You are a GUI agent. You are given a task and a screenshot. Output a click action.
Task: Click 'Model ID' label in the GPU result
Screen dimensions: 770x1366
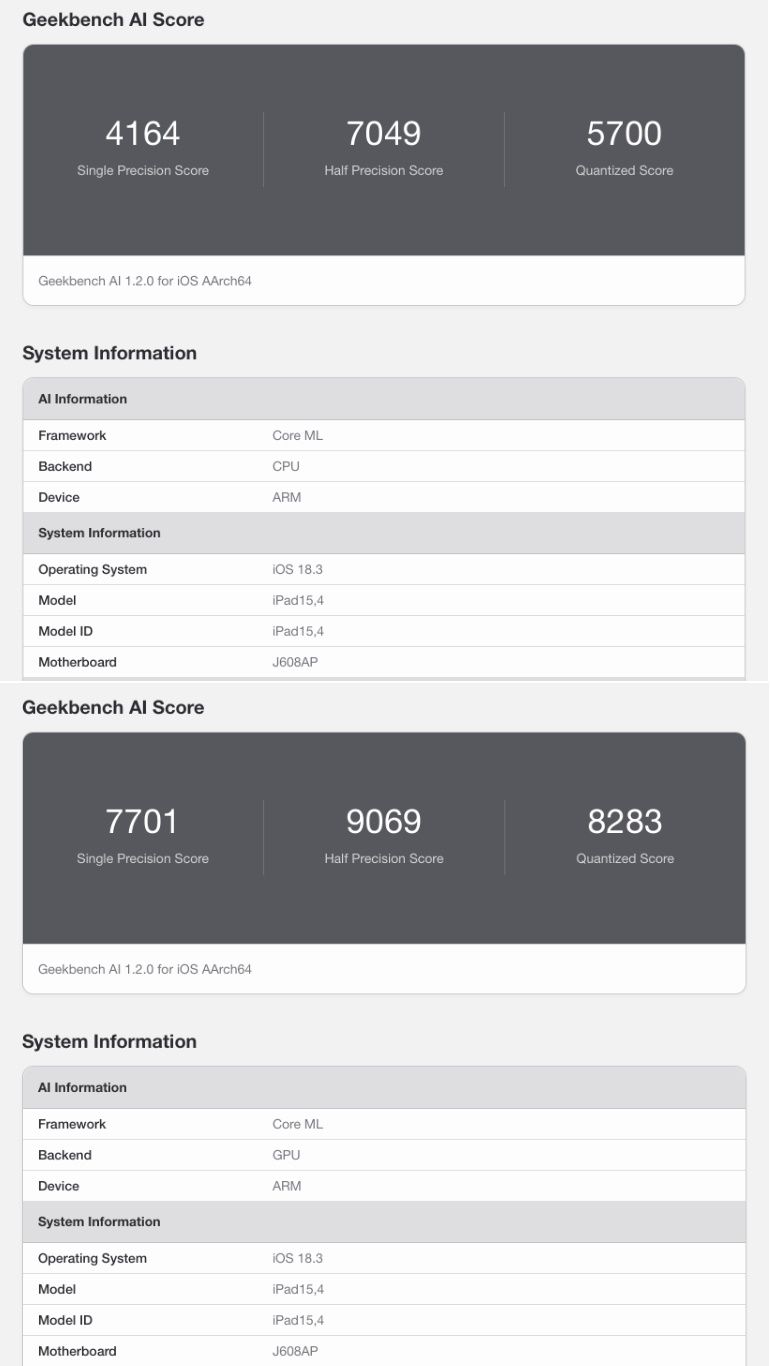[65, 1320]
